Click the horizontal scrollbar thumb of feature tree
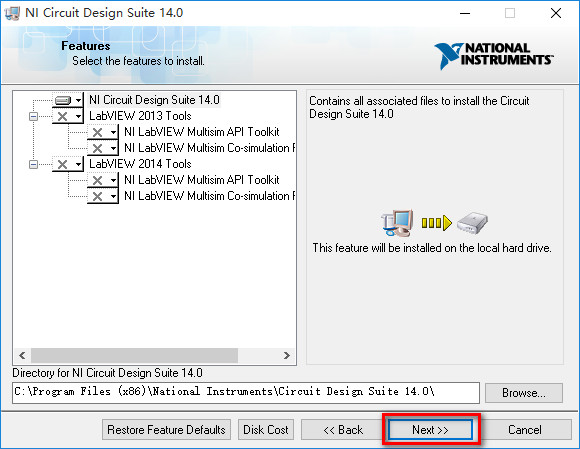The width and height of the screenshot is (580, 449). point(134,355)
